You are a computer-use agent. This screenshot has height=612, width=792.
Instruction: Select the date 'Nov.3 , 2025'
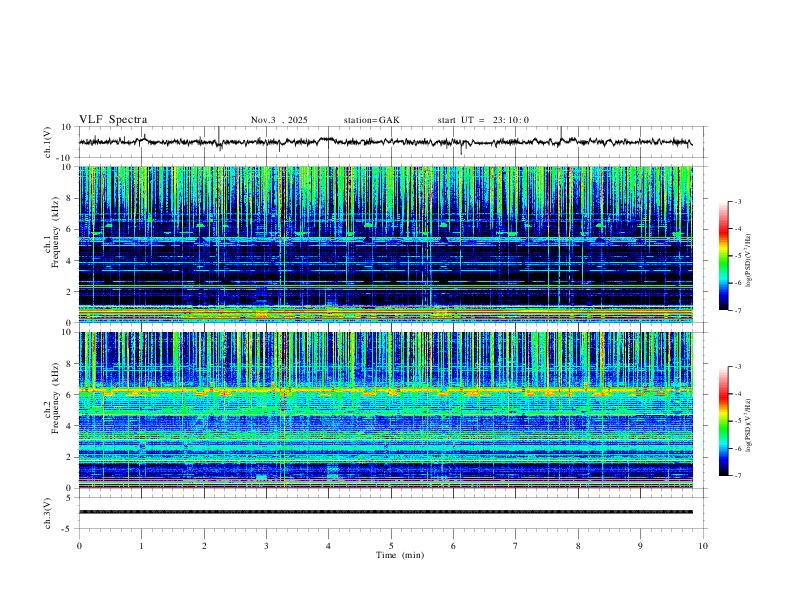tap(279, 120)
